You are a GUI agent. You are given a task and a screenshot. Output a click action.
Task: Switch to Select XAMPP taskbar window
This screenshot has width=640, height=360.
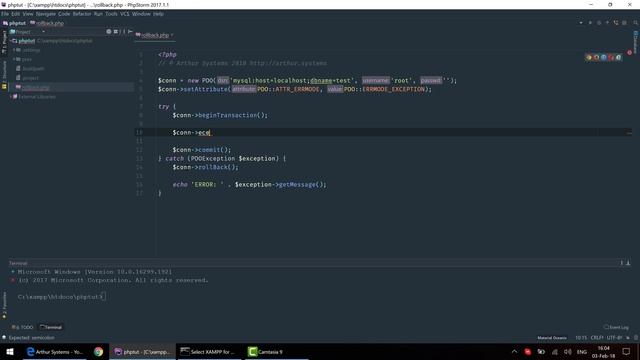pyautogui.click(x=209, y=351)
